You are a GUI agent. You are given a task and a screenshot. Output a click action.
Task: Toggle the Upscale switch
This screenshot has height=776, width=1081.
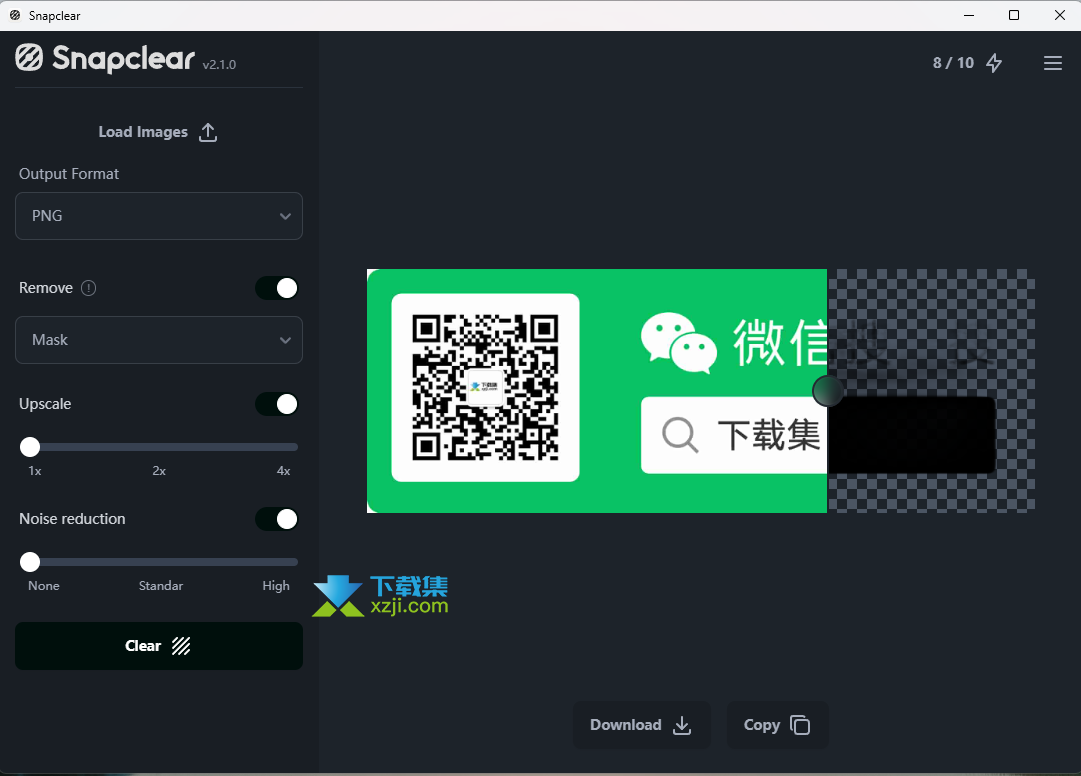(276, 404)
